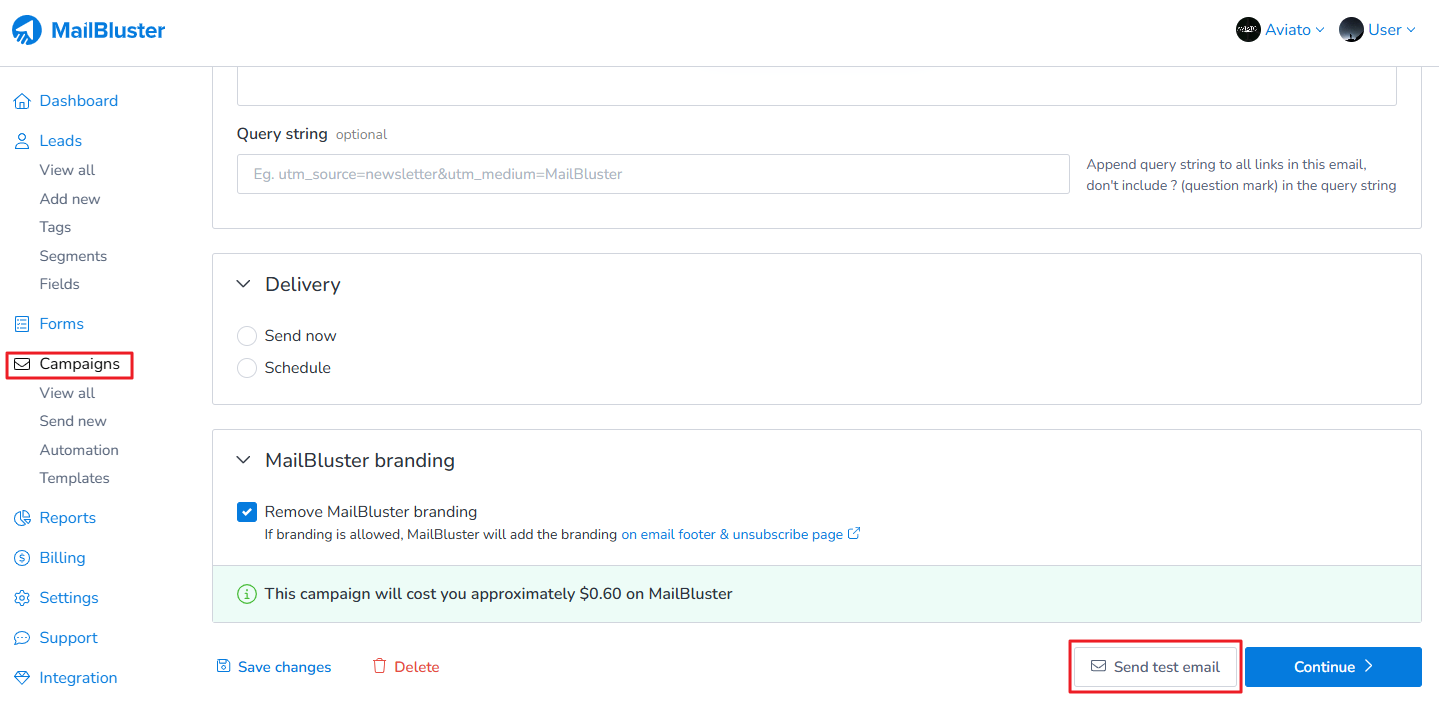Image resolution: width=1439 pixels, height=703 pixels.
Task: Click the Reports pie chart icon
Action: pos(22,518)
